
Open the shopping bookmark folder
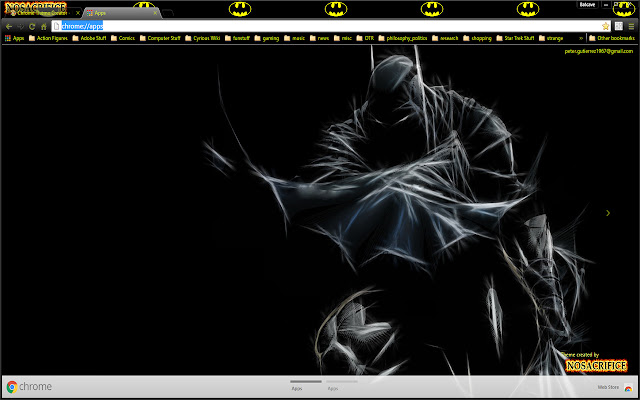click(477, 38)
